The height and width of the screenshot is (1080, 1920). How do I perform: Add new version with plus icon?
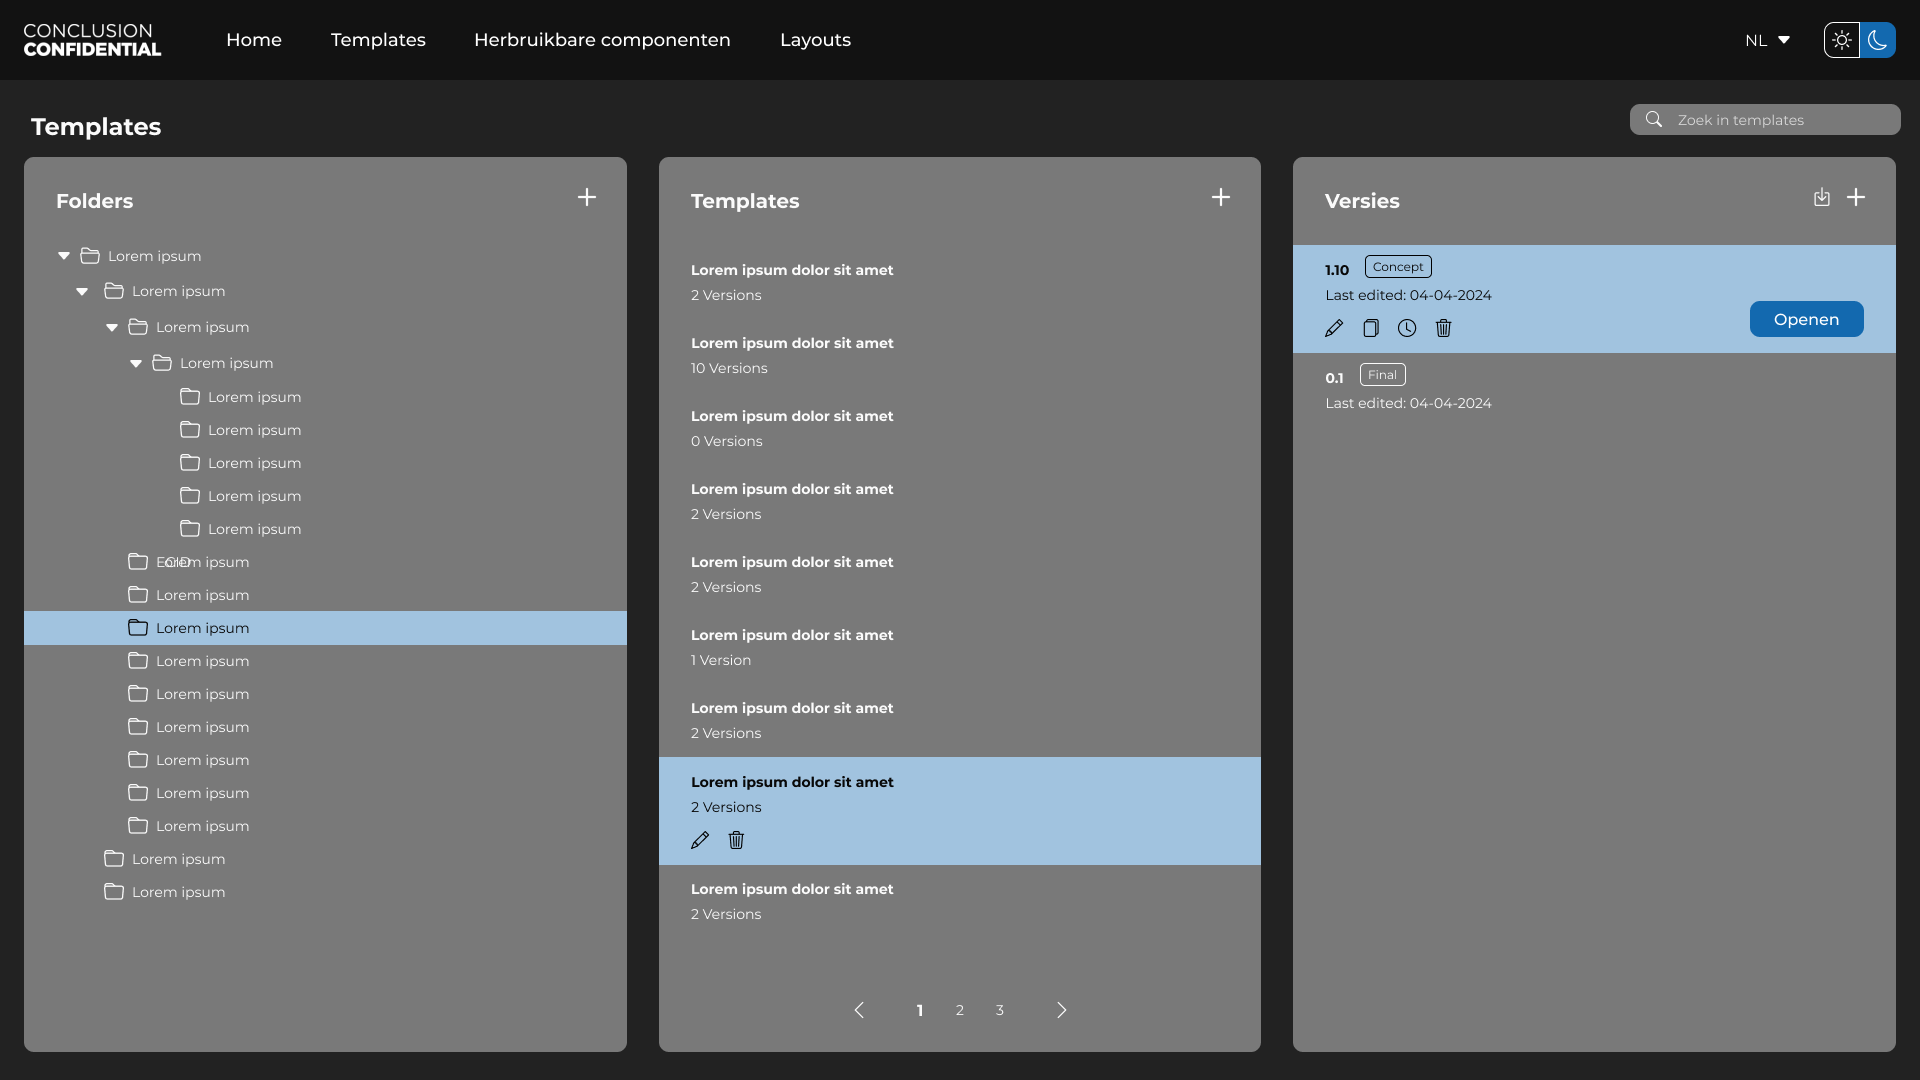click(1856, 197)
